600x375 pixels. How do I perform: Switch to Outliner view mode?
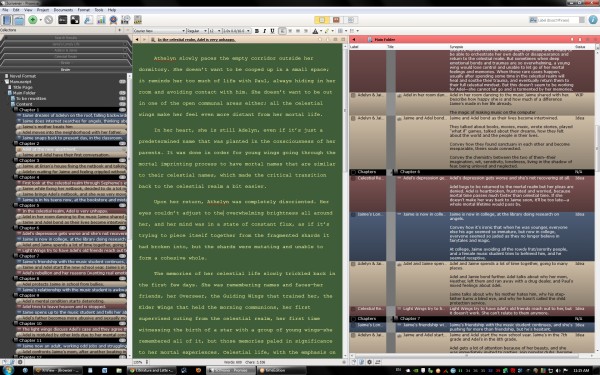click(351, 20)
